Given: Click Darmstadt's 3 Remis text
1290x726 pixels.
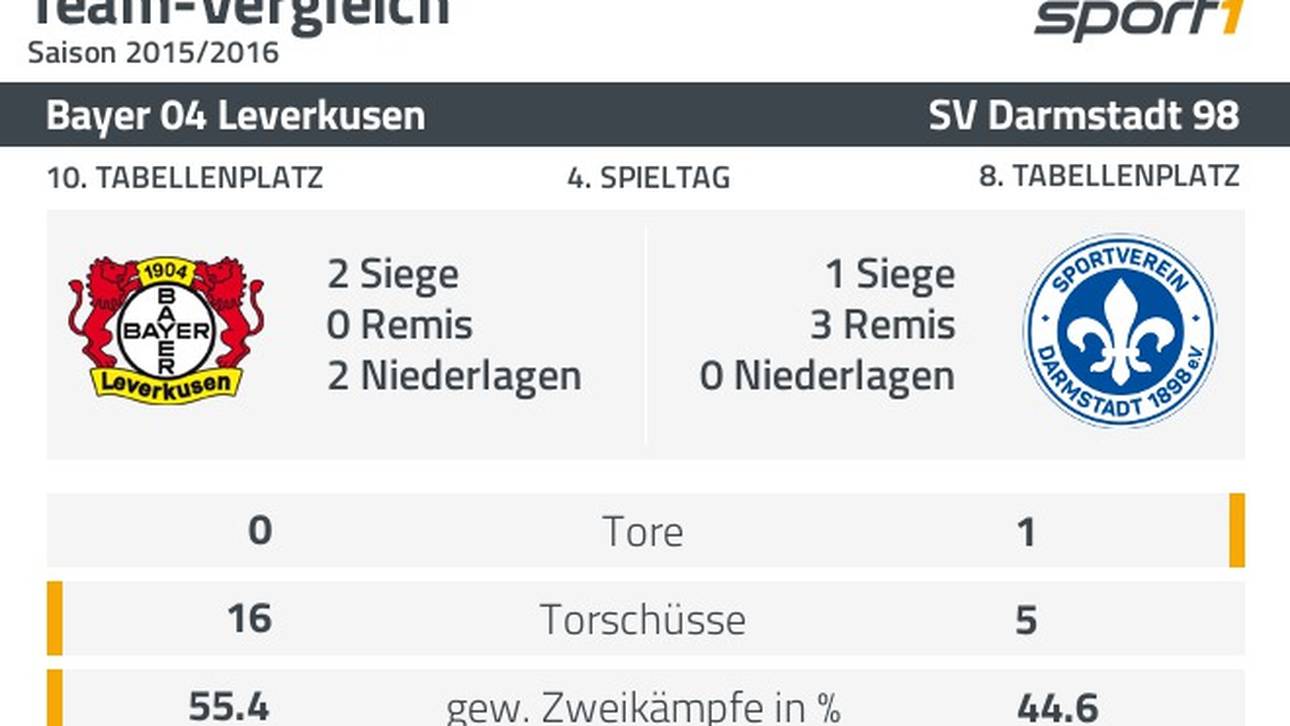Looking at the screenshot, I should (883, 325).
